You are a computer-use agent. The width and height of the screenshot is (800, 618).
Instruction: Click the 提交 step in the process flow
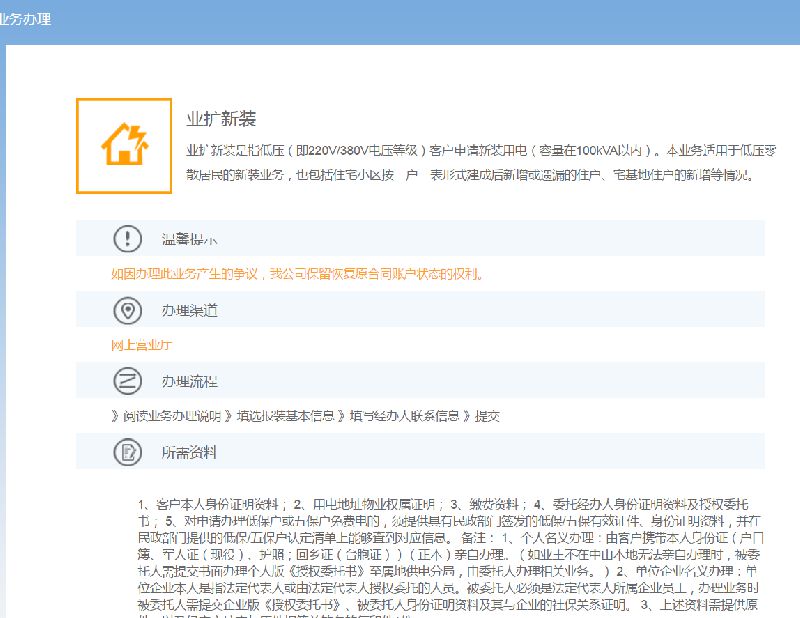(x=487, y=416)
